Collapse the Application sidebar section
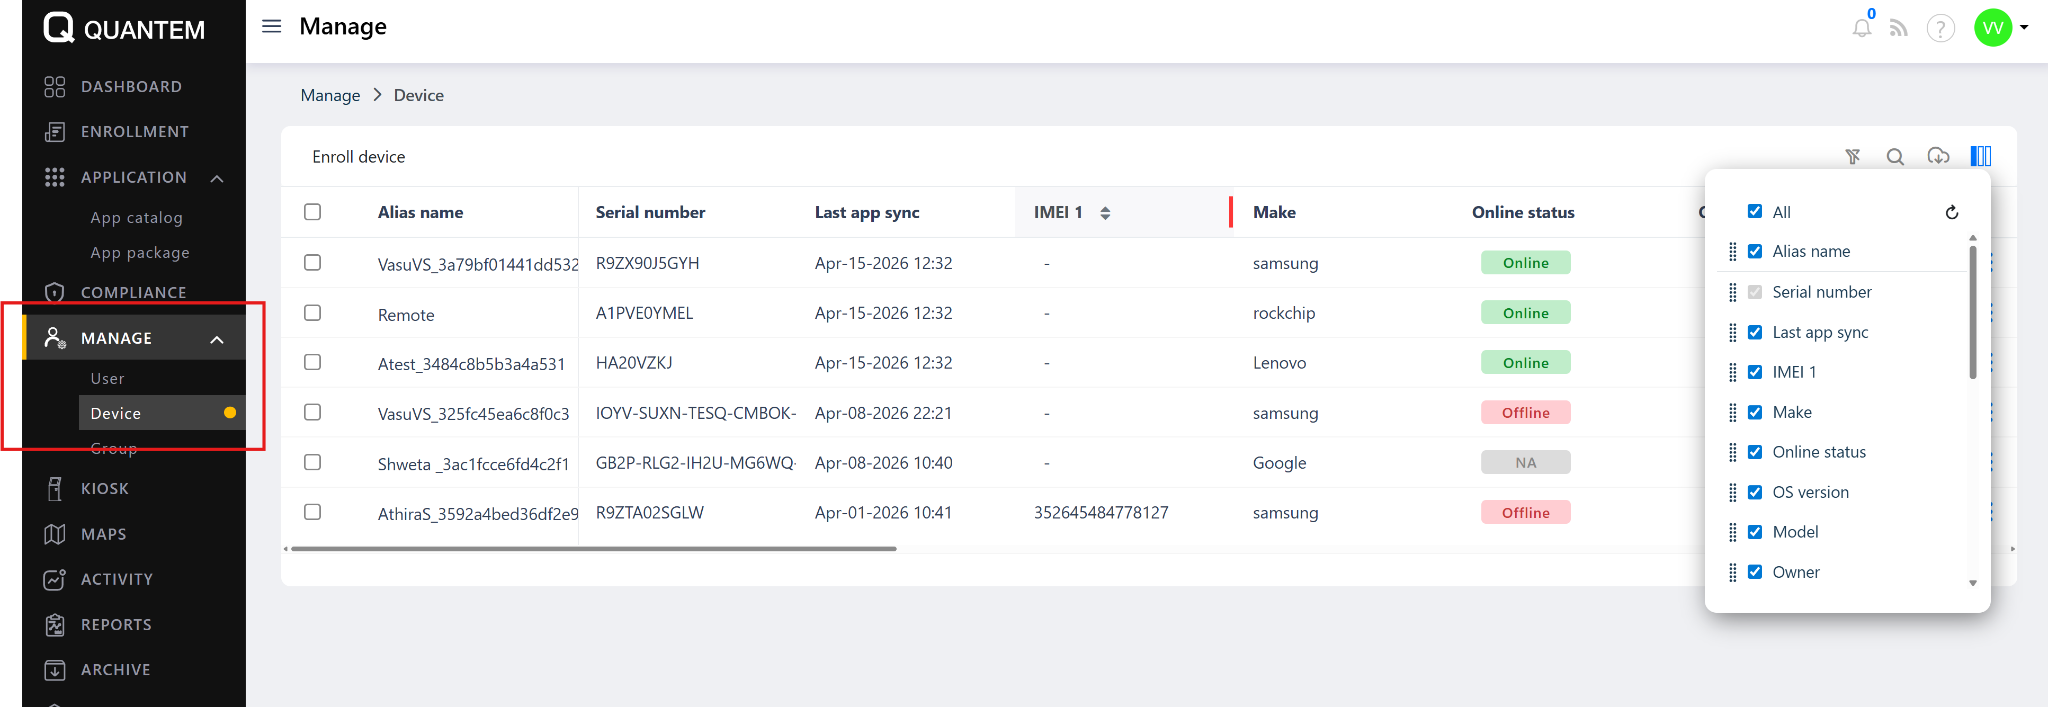2048x707 pixels. (x=217, y=178)
